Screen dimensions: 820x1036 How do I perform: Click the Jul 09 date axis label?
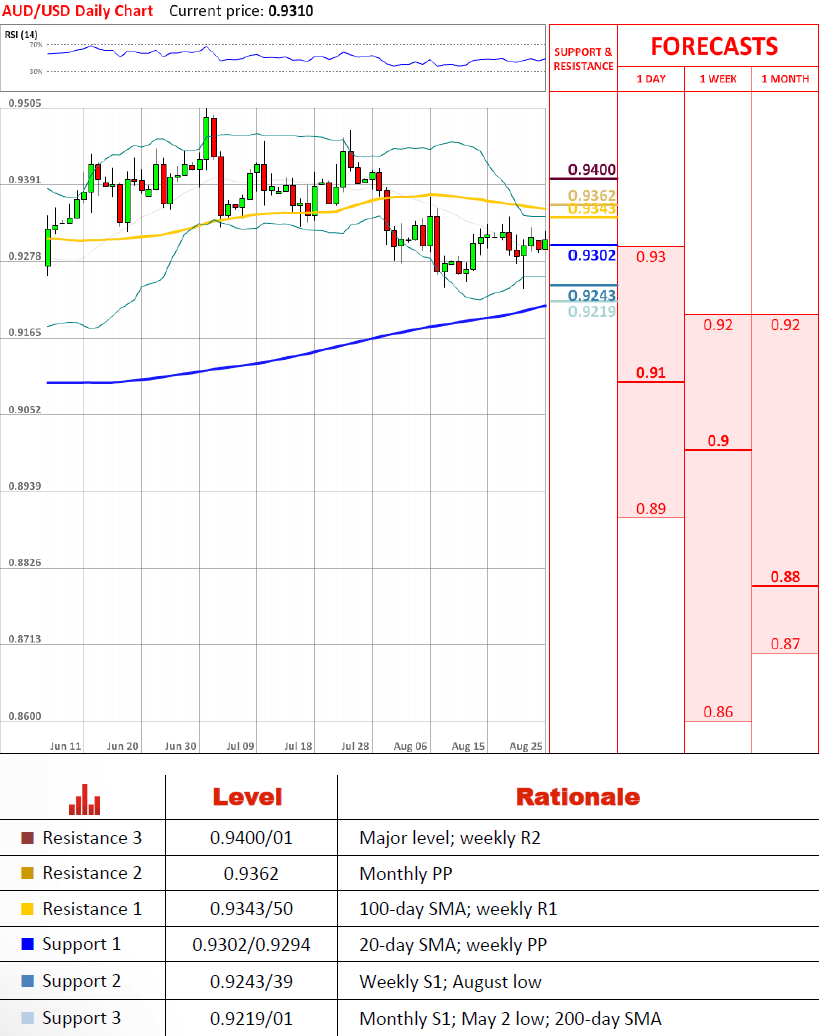coord(241,746)
